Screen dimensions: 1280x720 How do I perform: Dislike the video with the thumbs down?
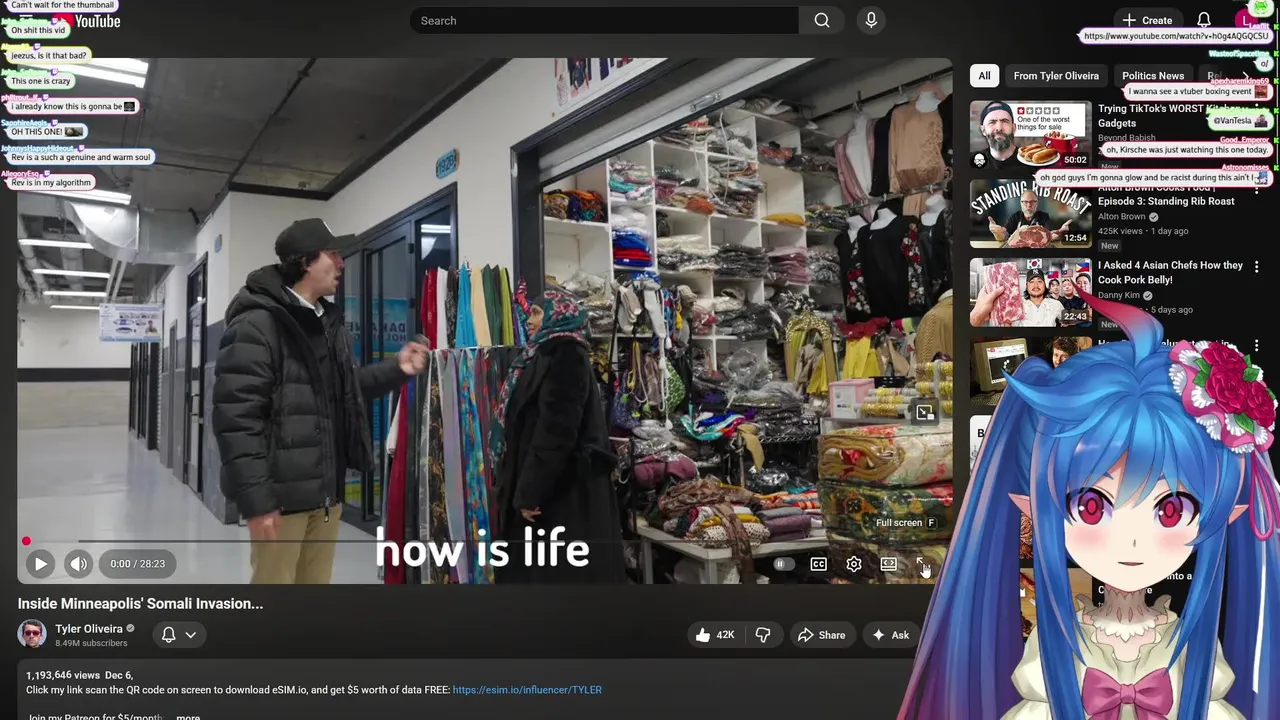(763, 635)
